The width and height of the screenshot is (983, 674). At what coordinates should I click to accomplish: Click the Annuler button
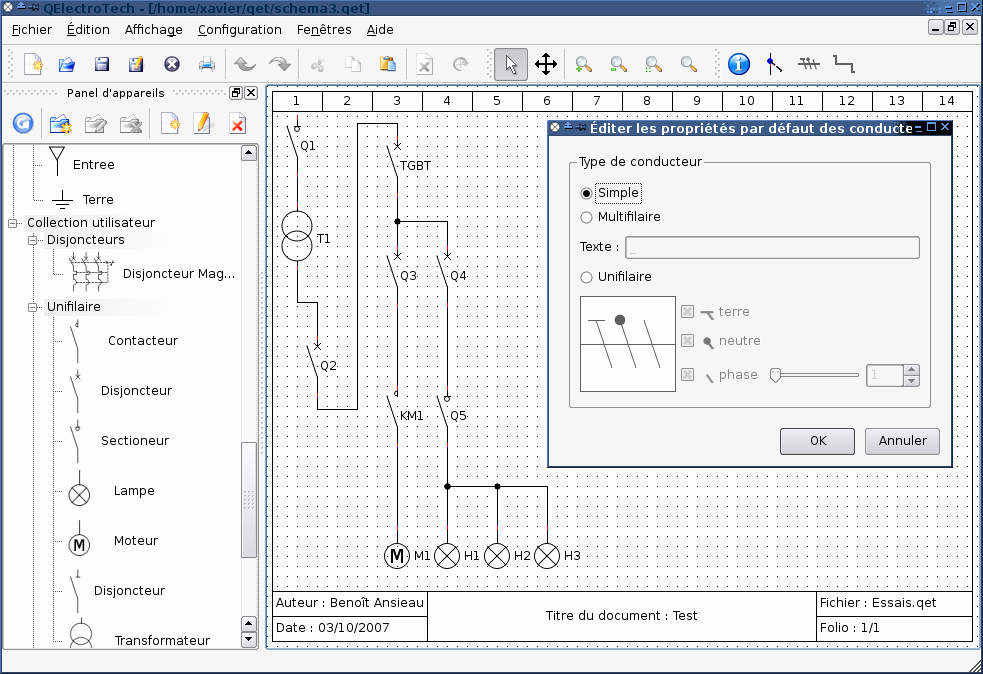pyautogui.click(x=902, y=441)
